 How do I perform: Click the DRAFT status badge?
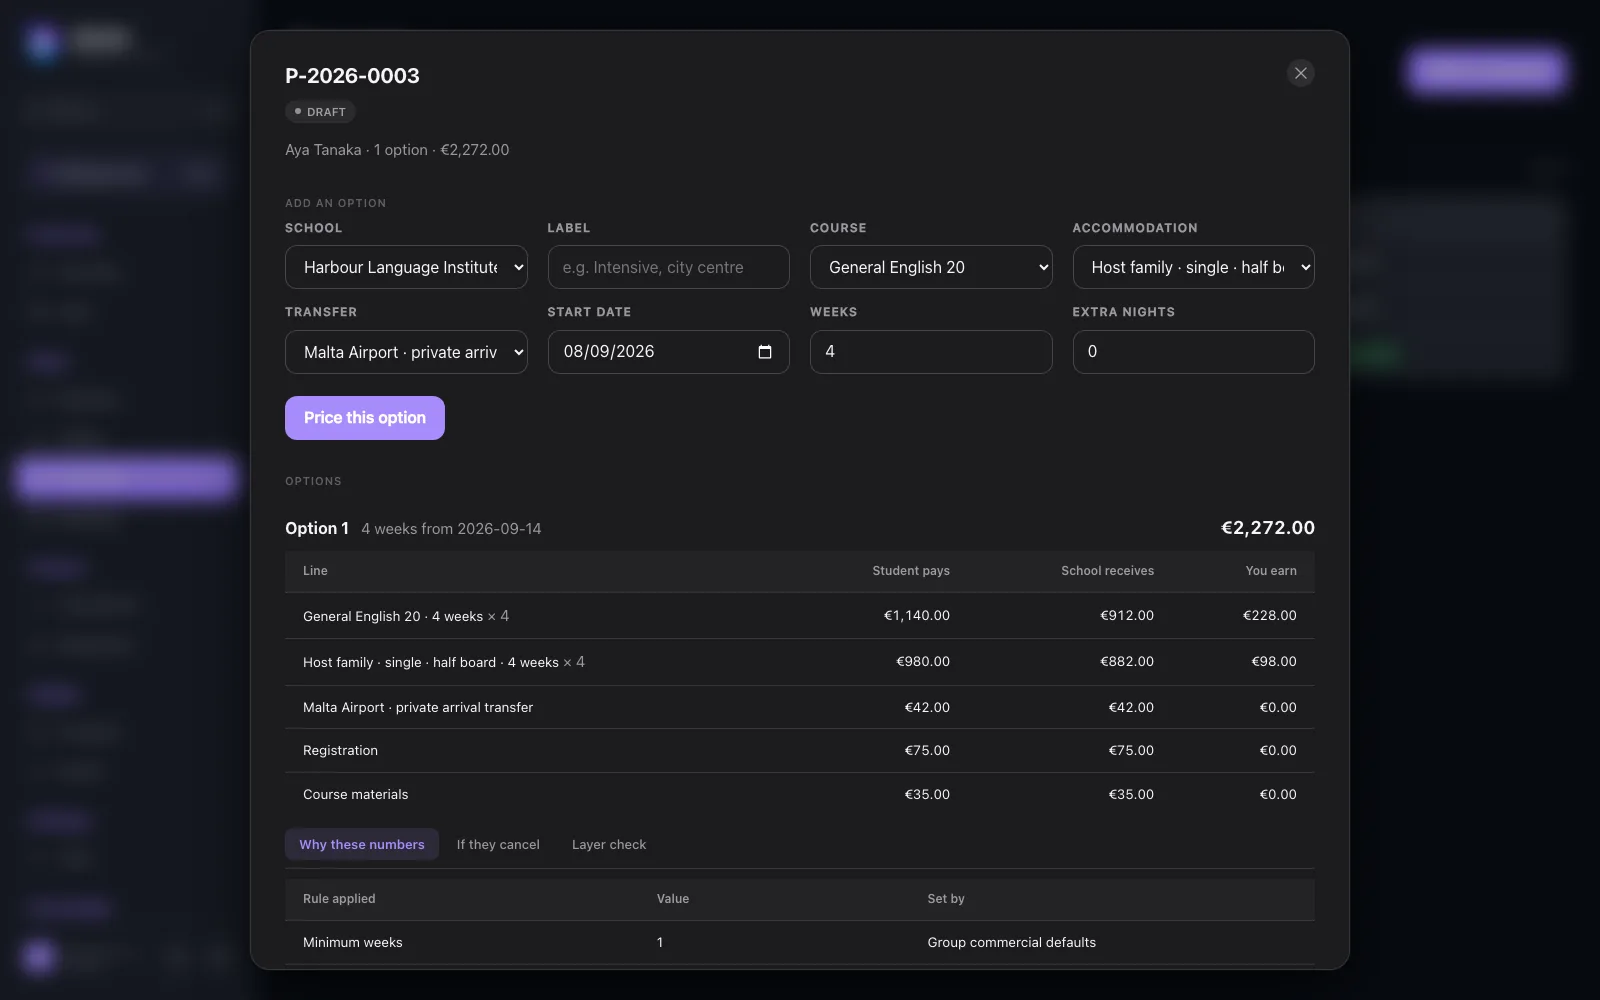pos(320,112)
